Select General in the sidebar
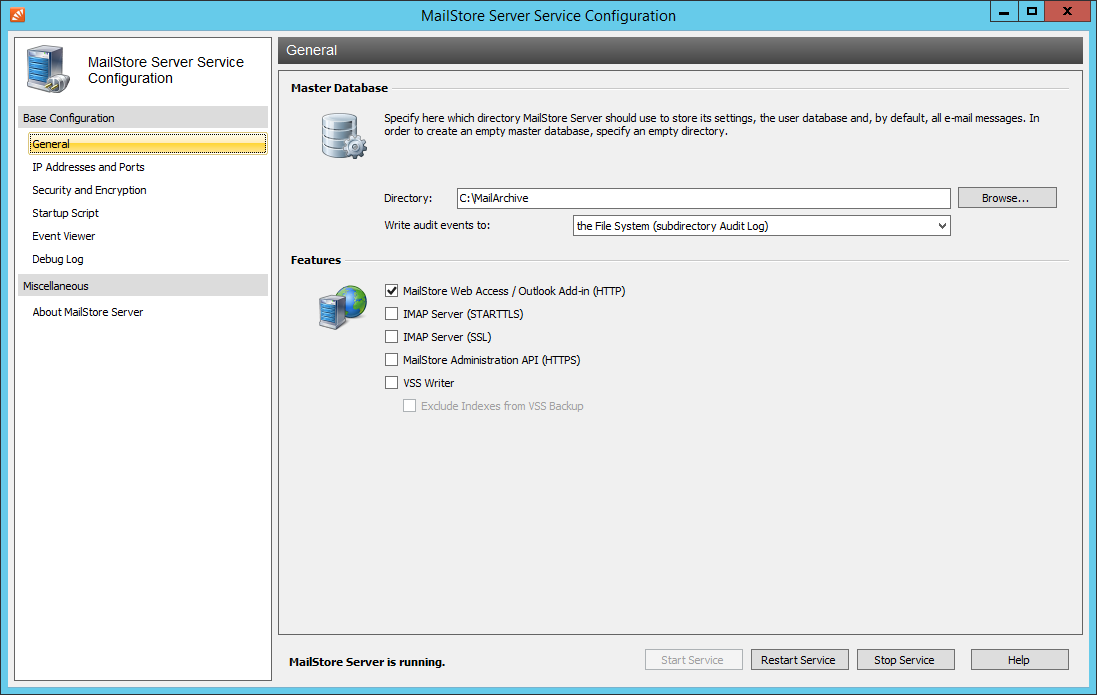Screen dimensions: 1097x695 (148, 144)
